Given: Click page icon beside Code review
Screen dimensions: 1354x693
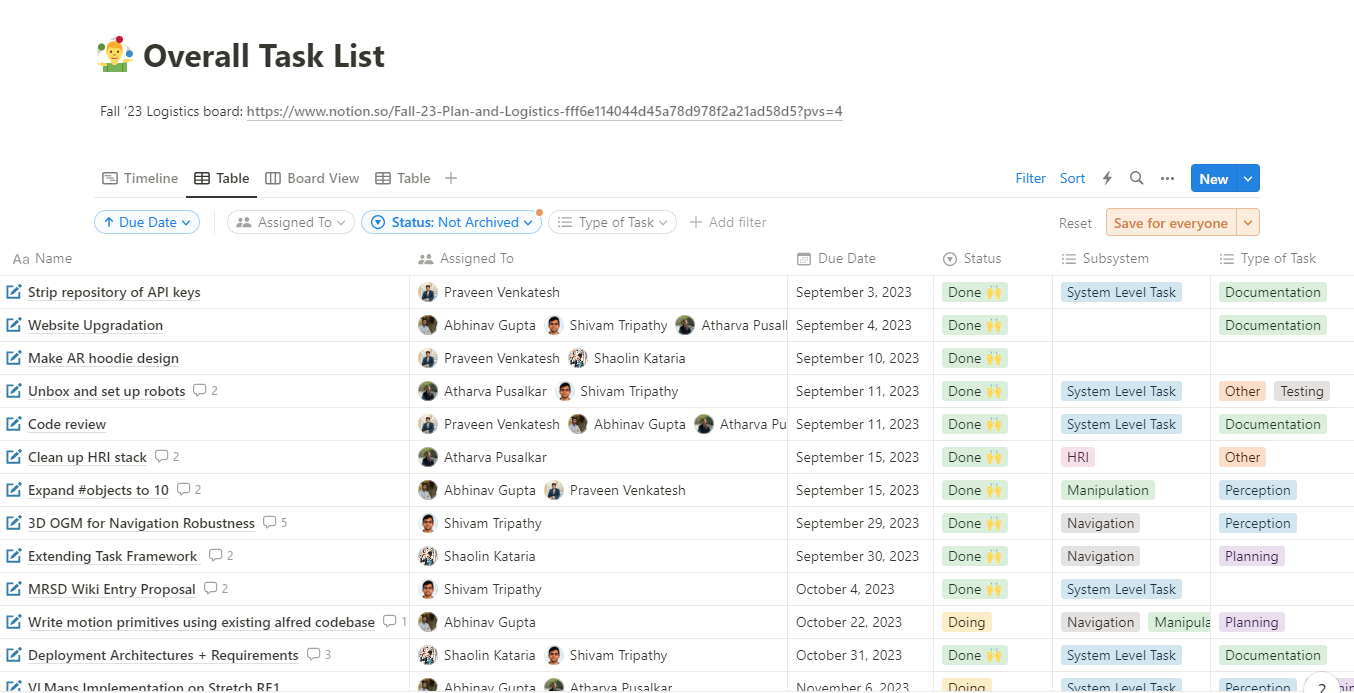Looking at the screenshot, I should pos(14,424).
